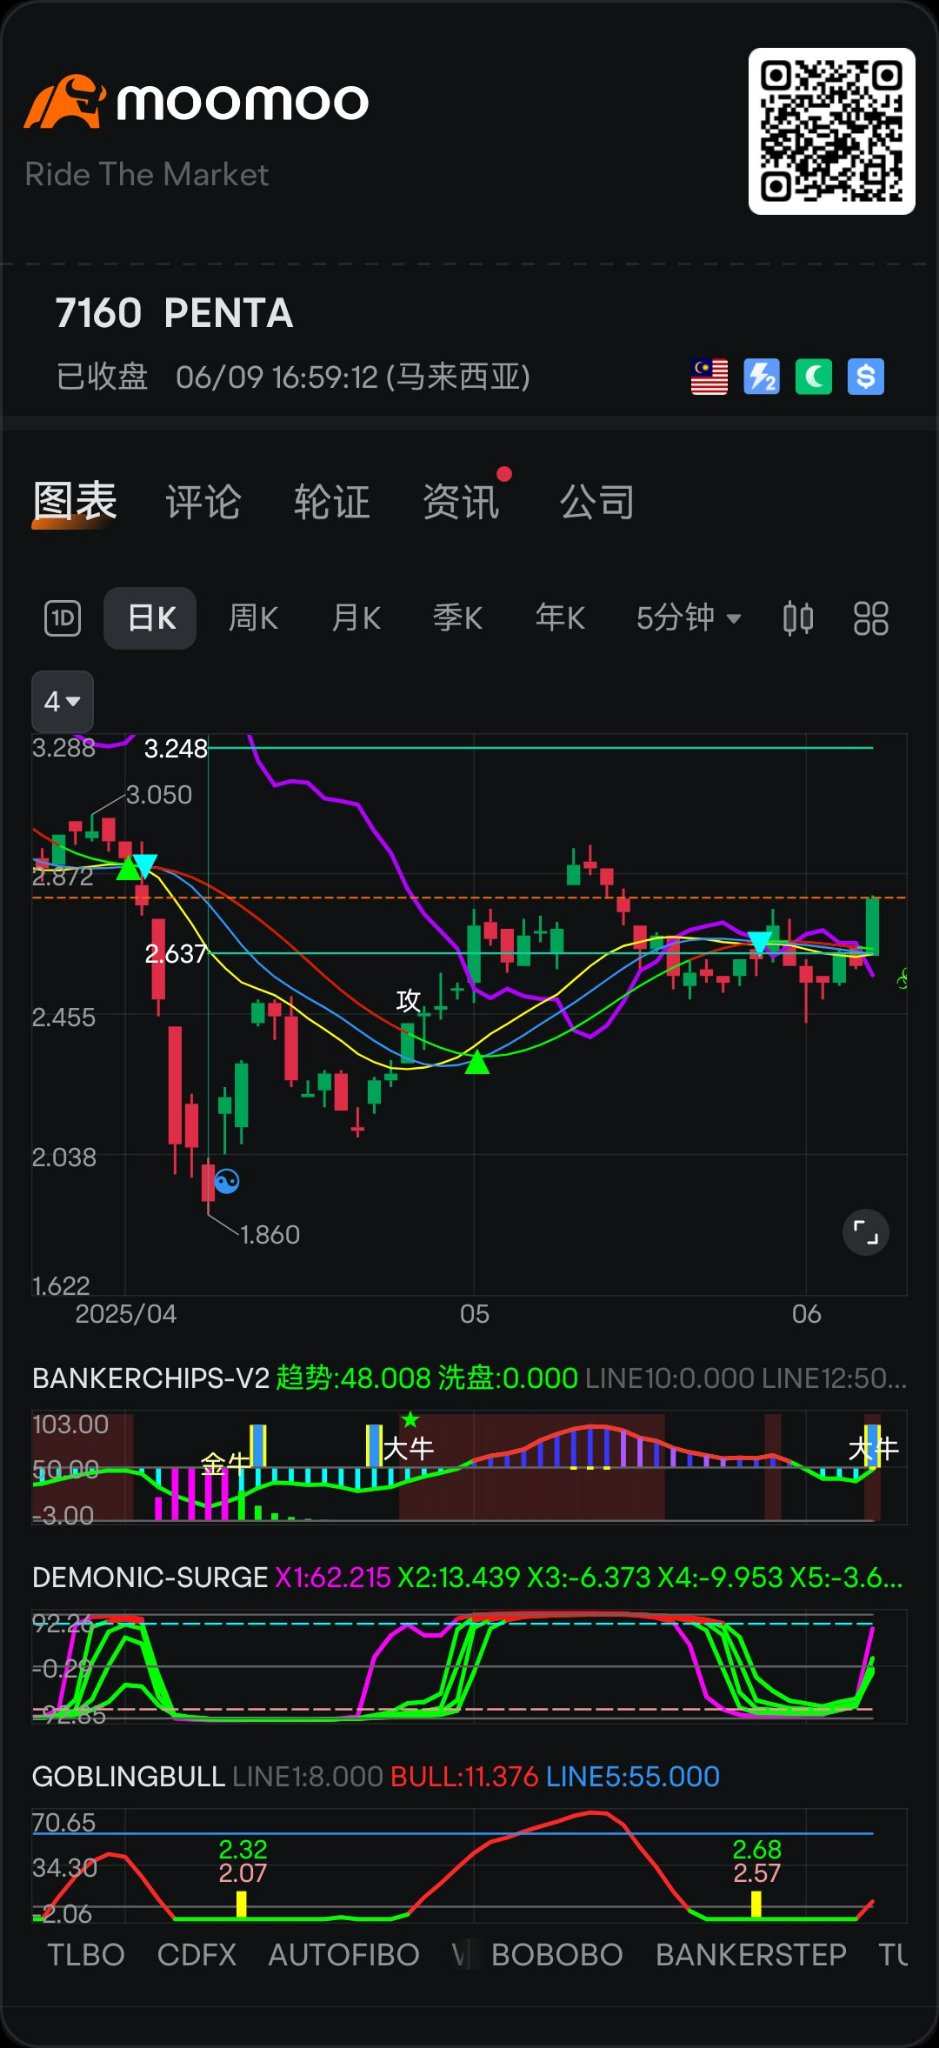
Task: Tap the X1:62.215 indicator value
Action: (333, 1577)
